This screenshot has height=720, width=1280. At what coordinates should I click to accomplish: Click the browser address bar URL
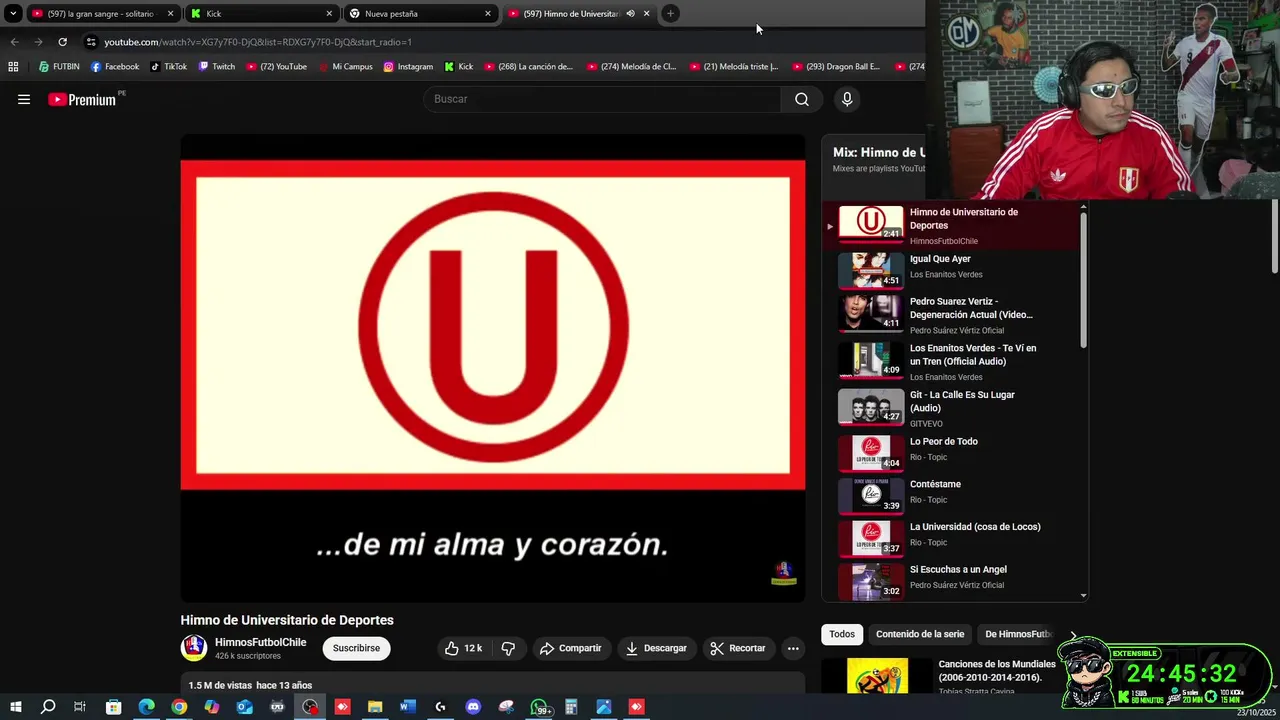[258, 42]
